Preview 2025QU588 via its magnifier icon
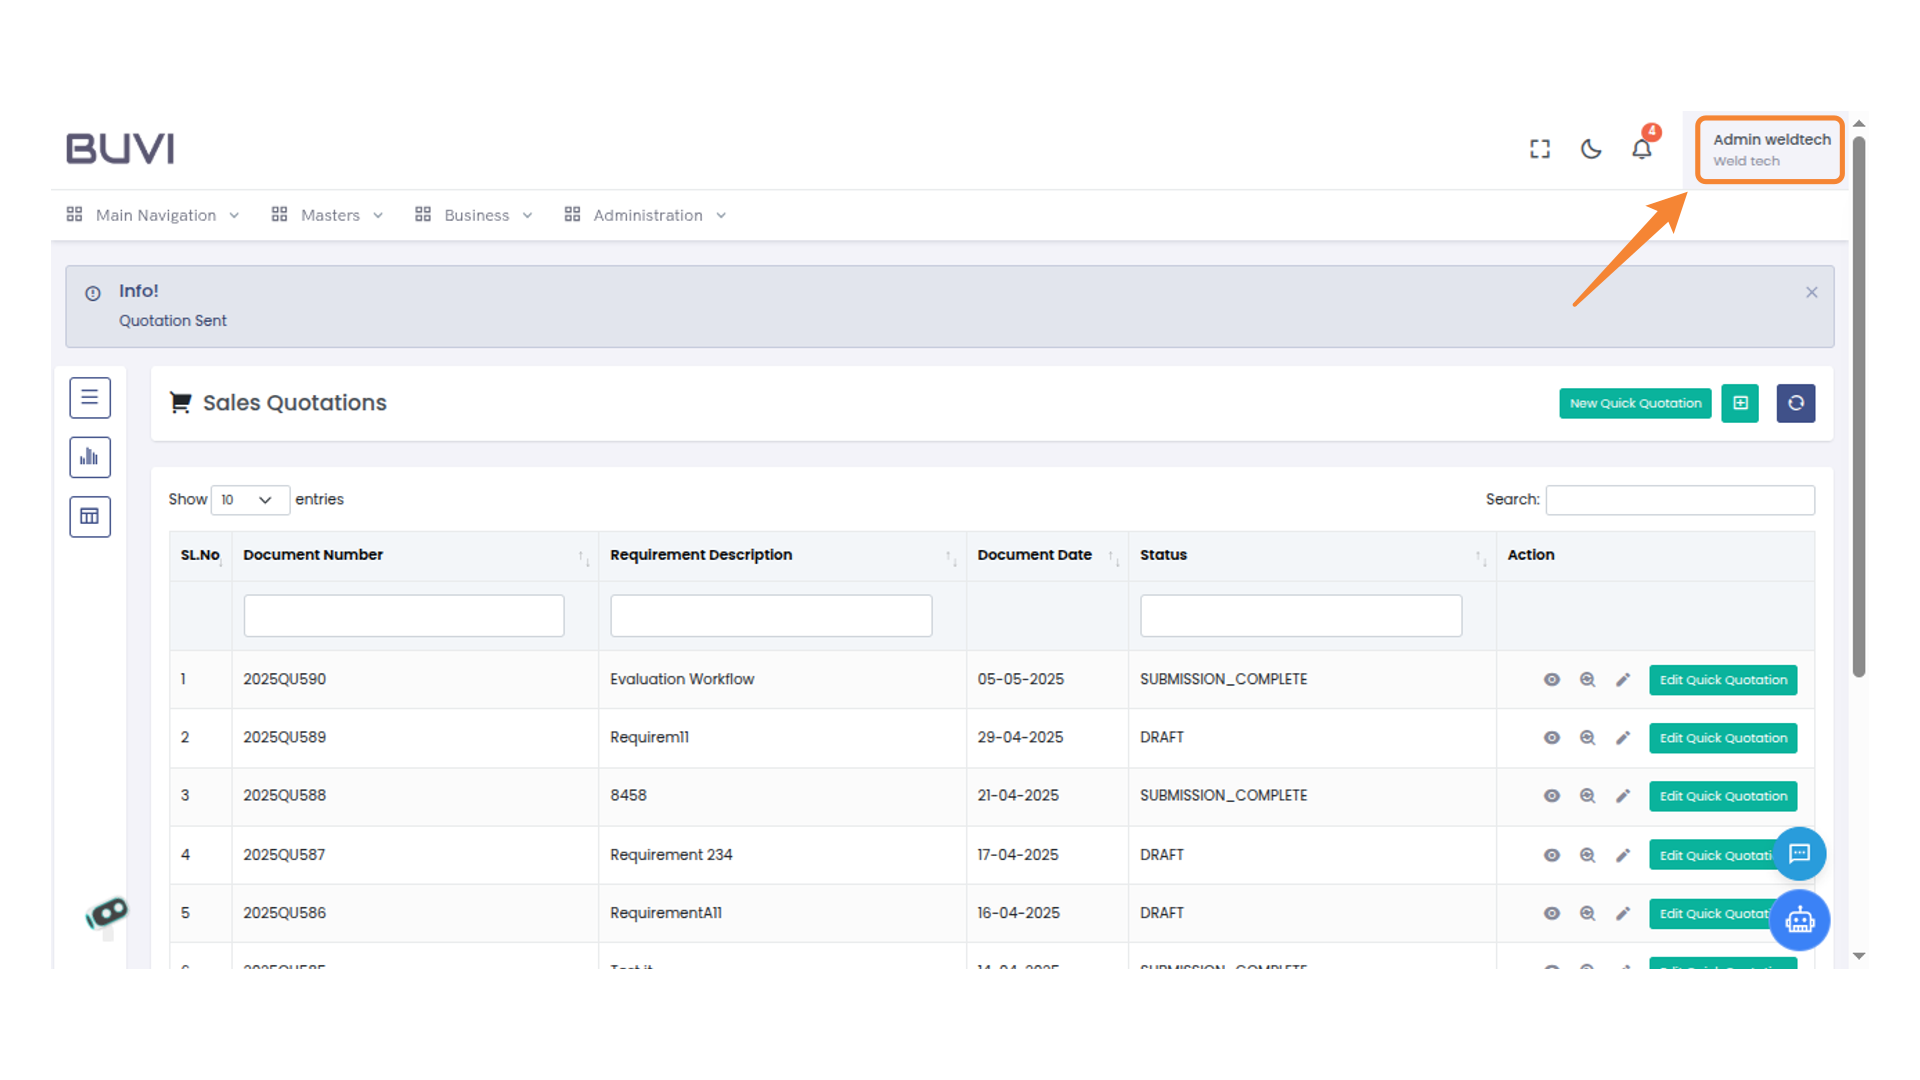This screenshot has width=1920, height=1080. (1587, 795)
